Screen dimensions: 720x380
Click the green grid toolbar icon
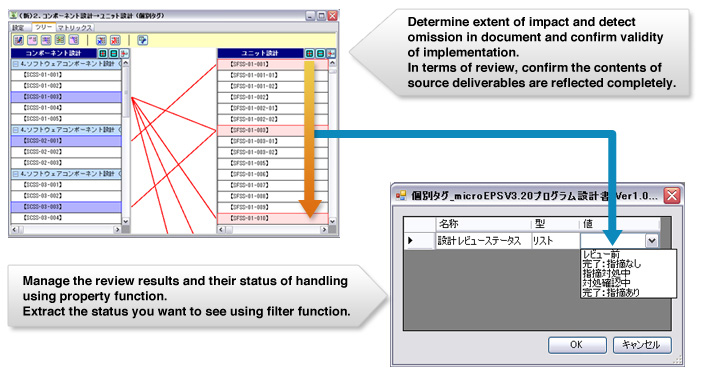tap(60, 40)
